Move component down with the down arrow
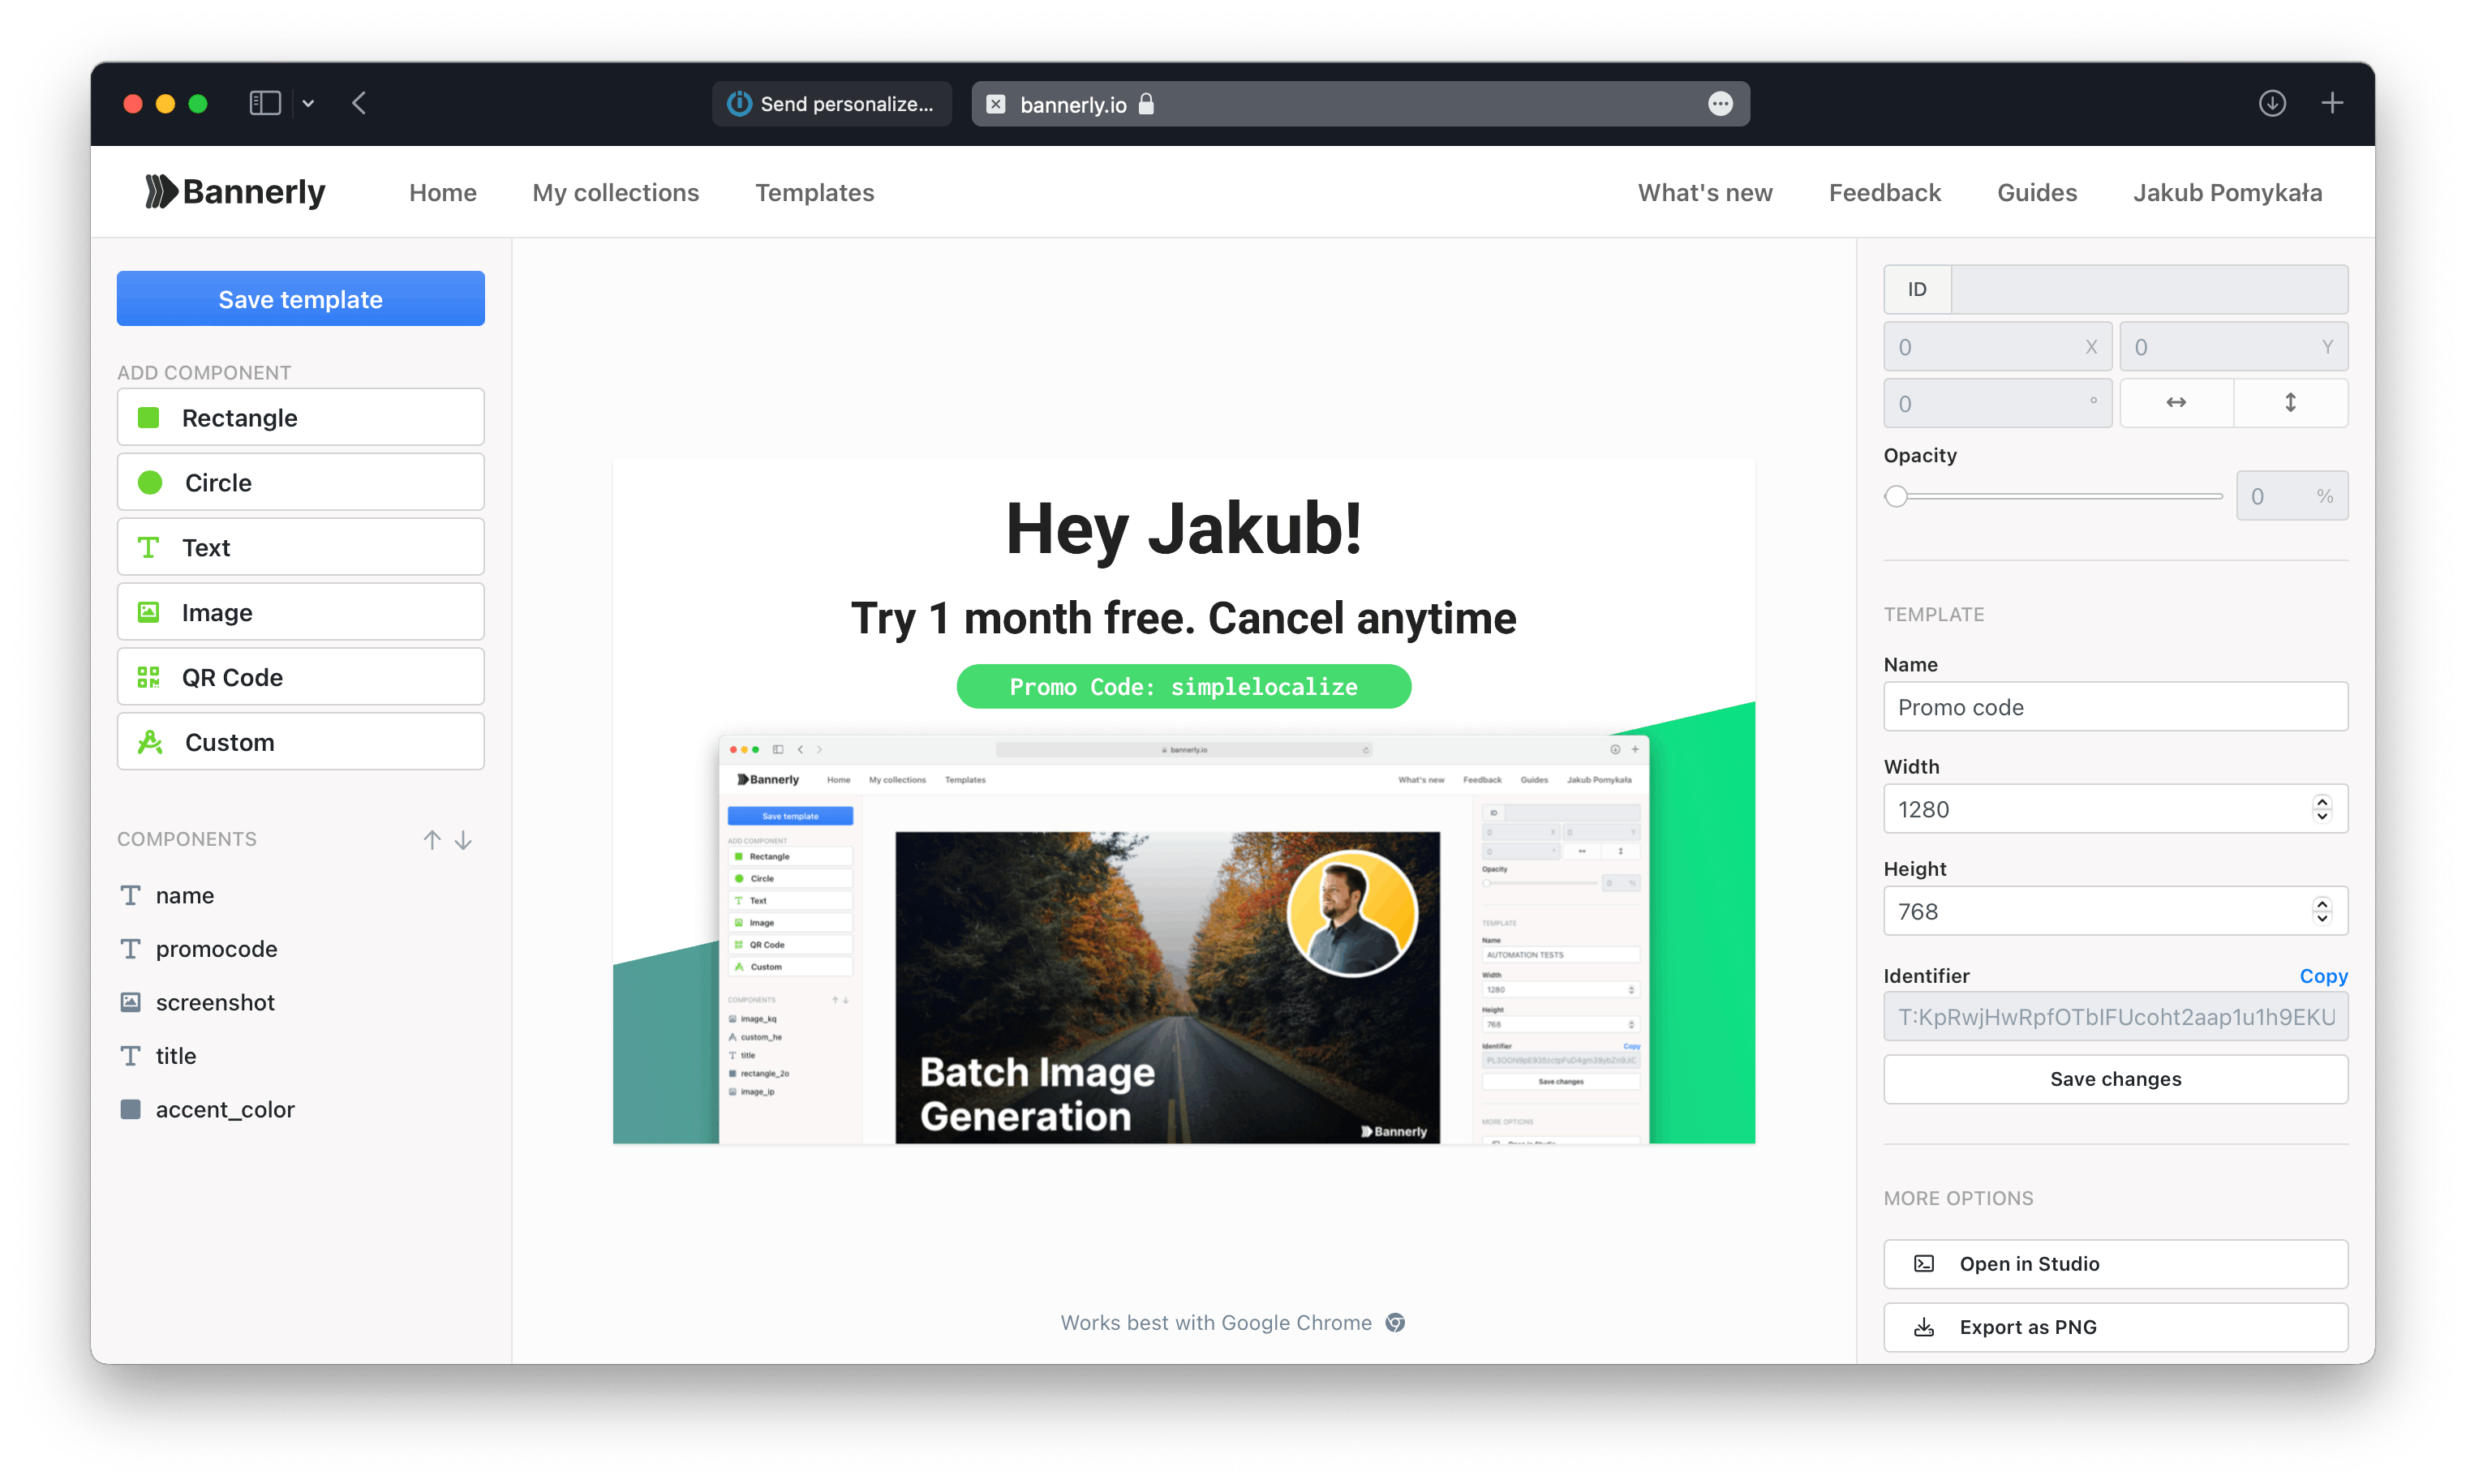 (x=463, y=840)
